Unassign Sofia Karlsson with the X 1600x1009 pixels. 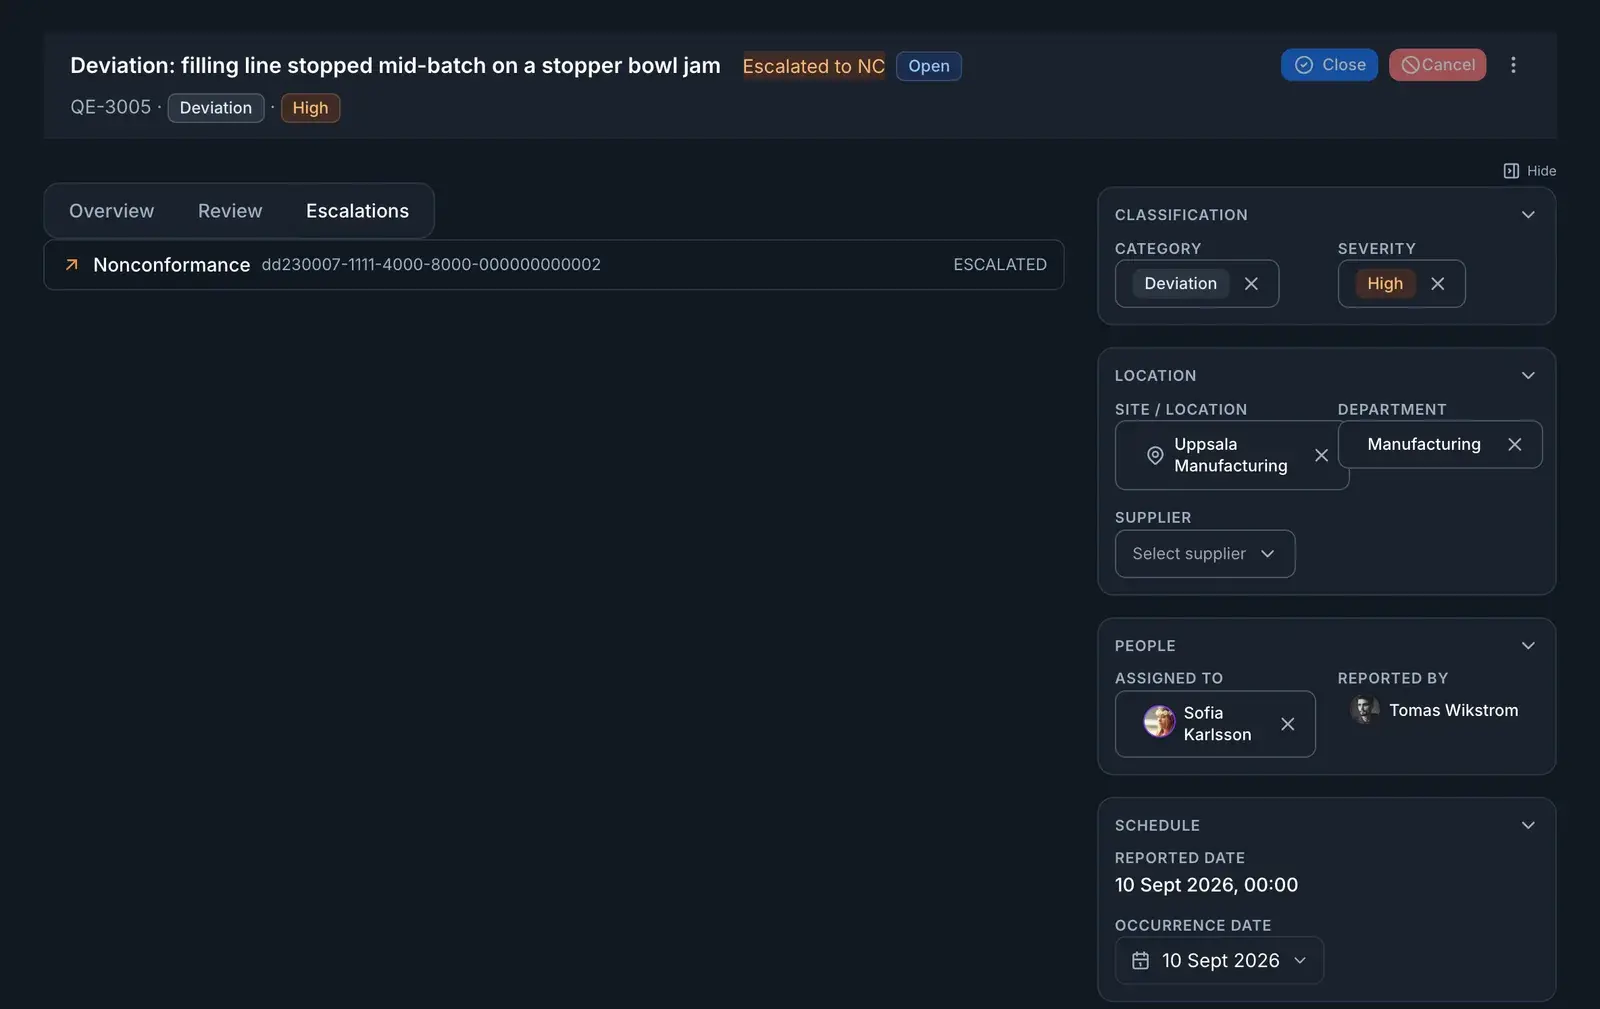tap(1287, 724)
